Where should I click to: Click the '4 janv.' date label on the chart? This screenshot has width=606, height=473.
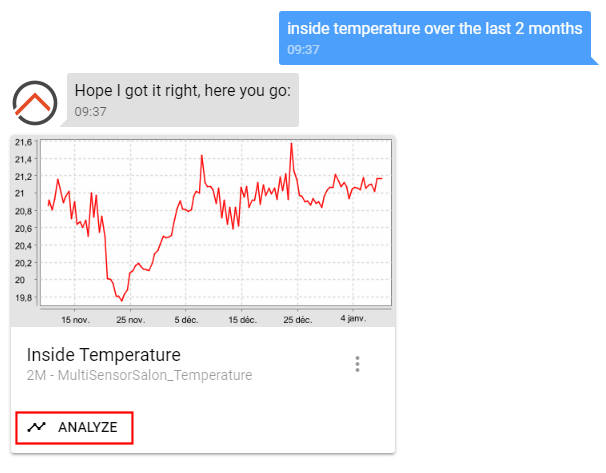click(351, 320)
